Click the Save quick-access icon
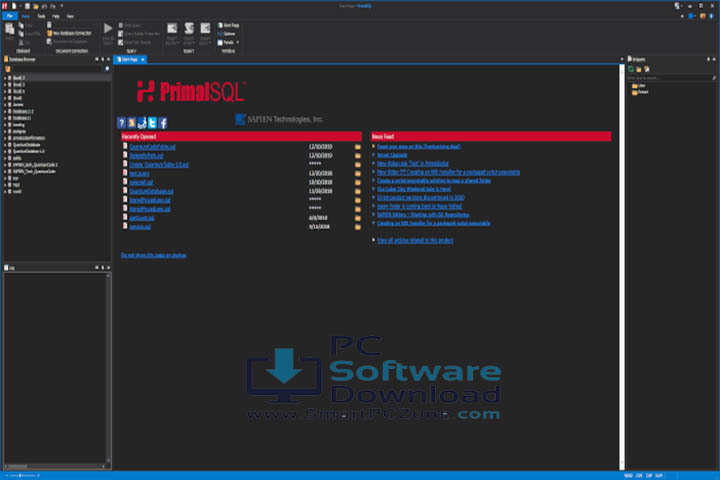This screenshot has height=480, width=720. point(28,6)
